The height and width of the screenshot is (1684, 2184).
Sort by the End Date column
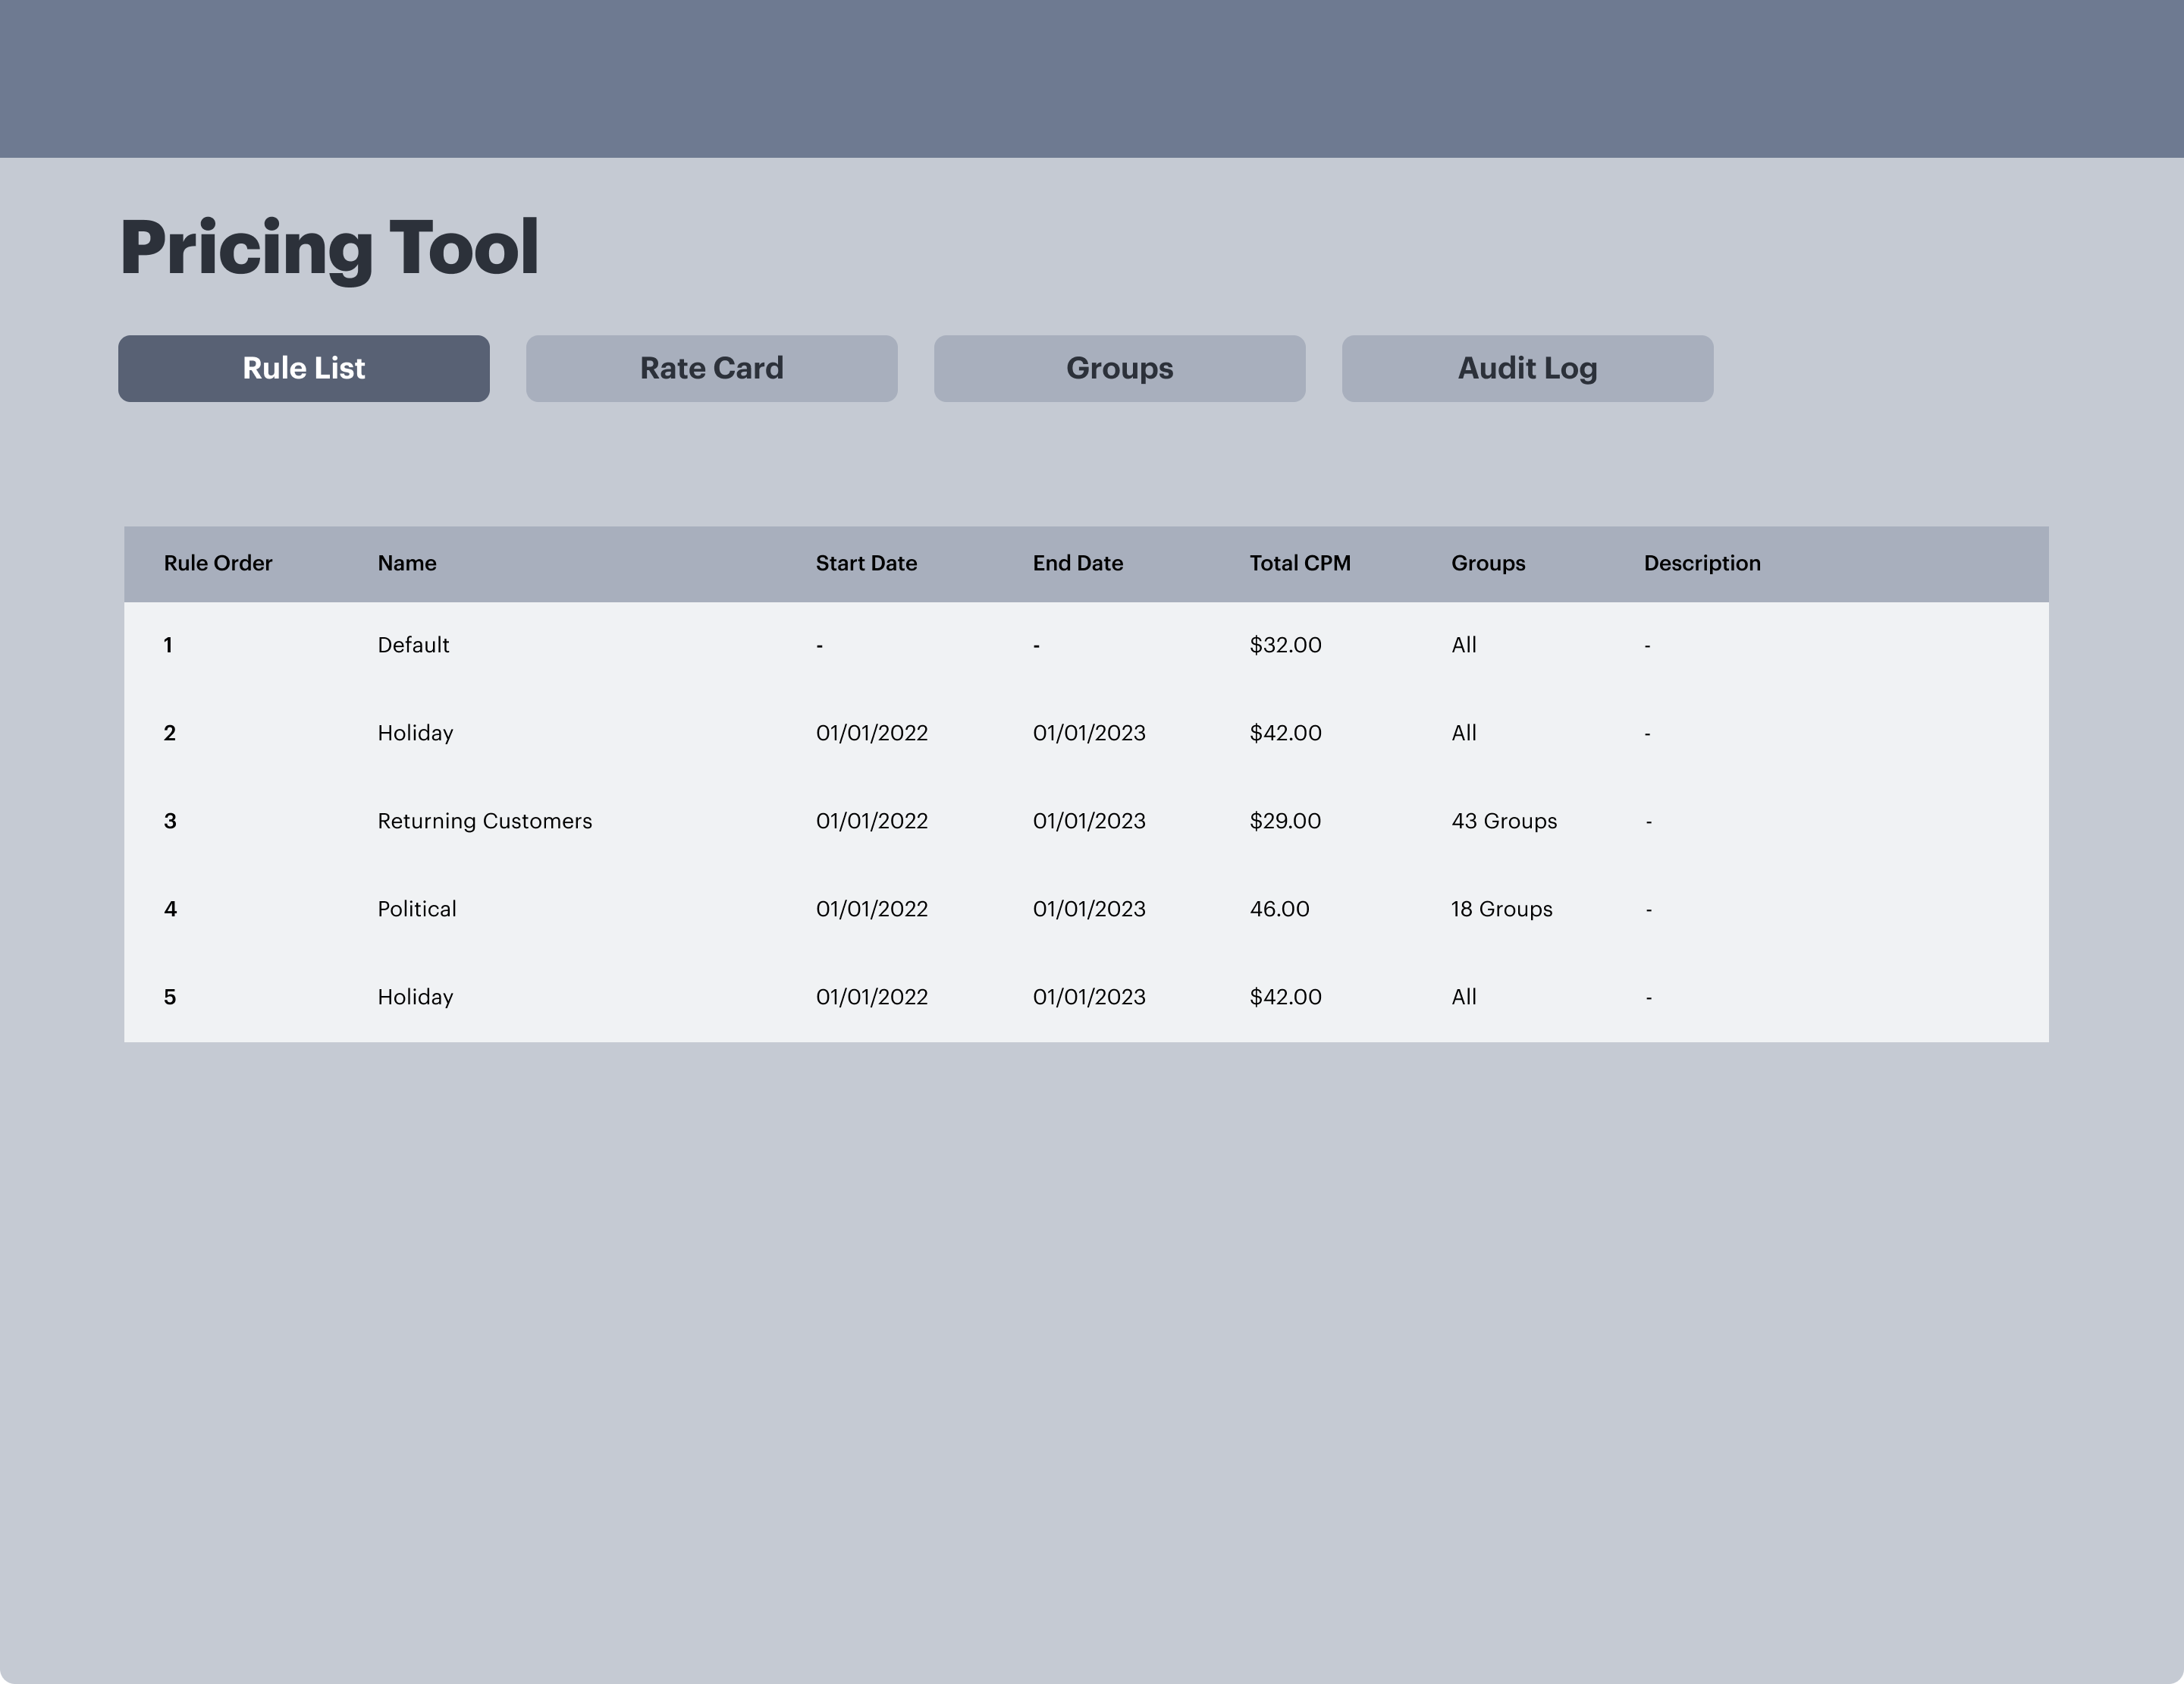[1078, 563]
